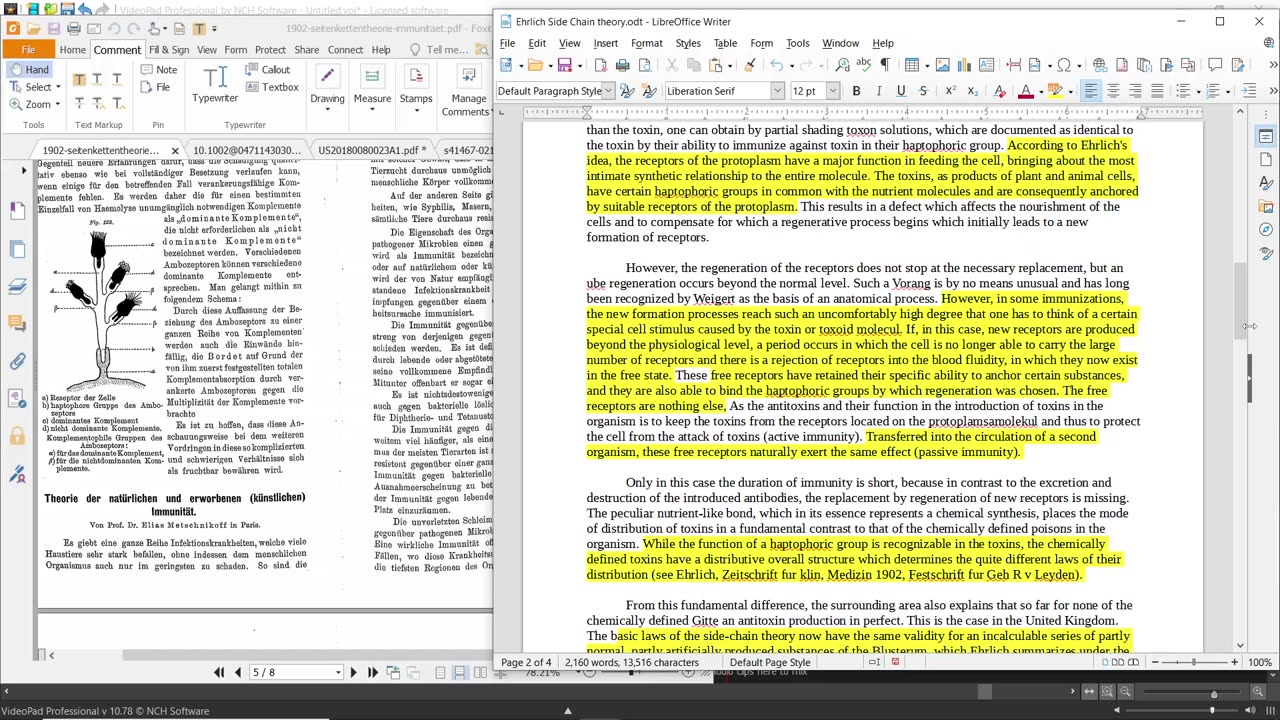Insert hyperlink in Writer
The image size is (1280, 720).
tap(1099, 65)
